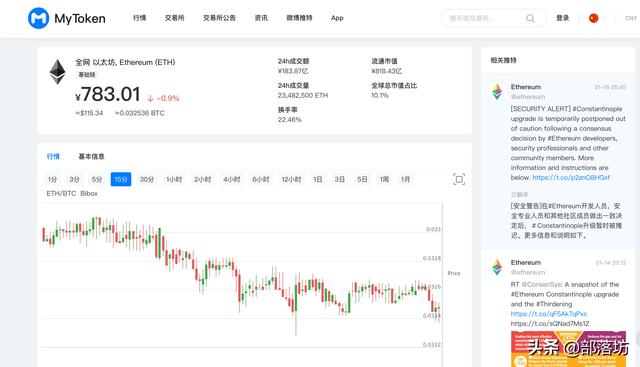Click the 登录 login button

pos(562,18)
